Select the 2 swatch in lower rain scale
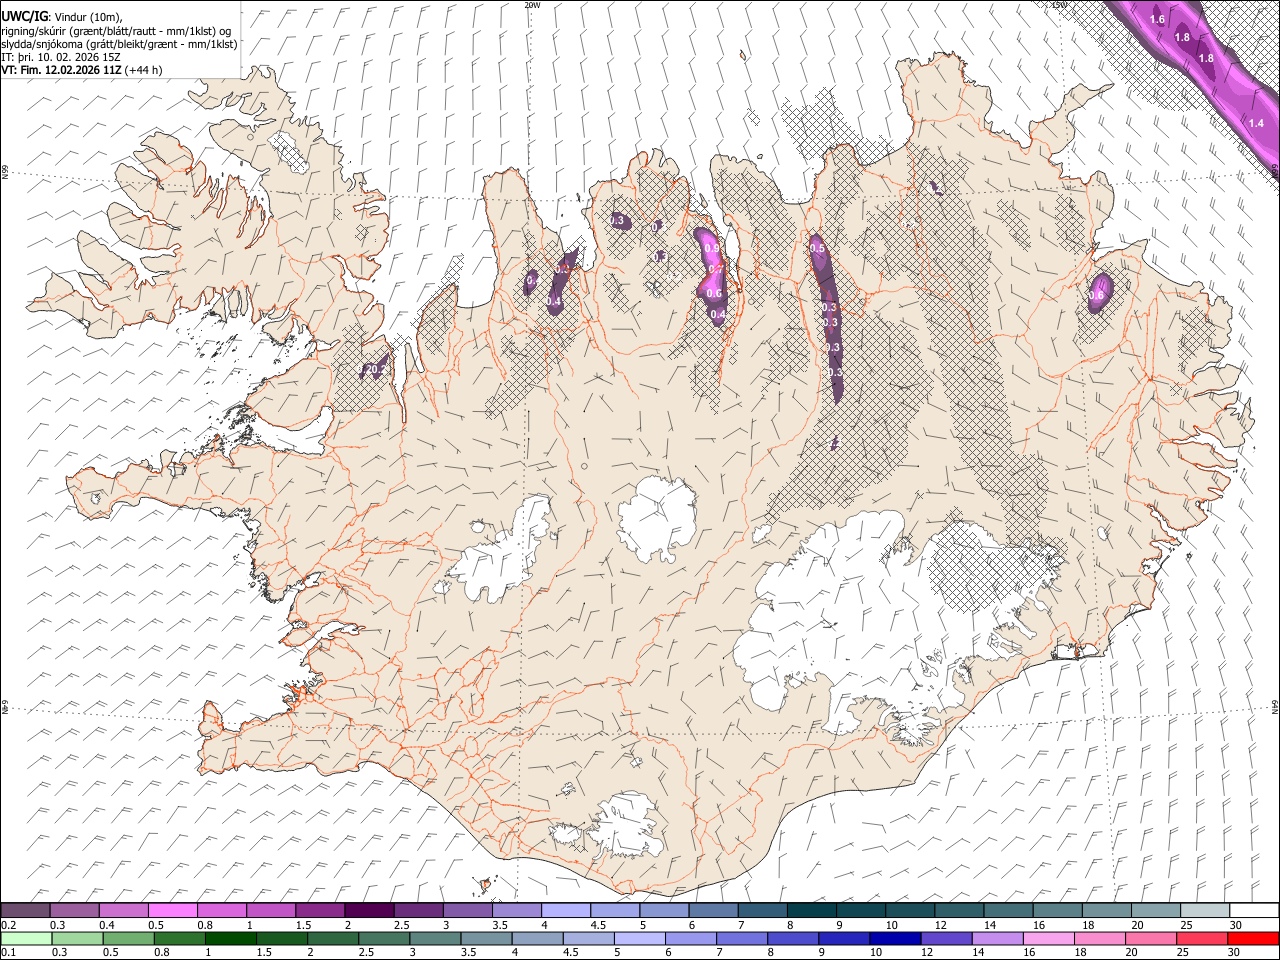 (x=332, y=938)
